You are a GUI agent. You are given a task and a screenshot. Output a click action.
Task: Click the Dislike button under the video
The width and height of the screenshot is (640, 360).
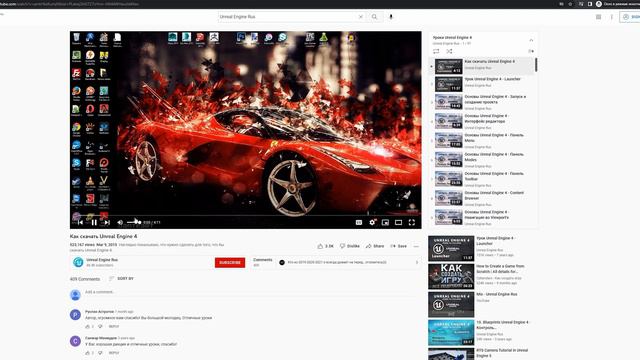(x=350, y=246)
